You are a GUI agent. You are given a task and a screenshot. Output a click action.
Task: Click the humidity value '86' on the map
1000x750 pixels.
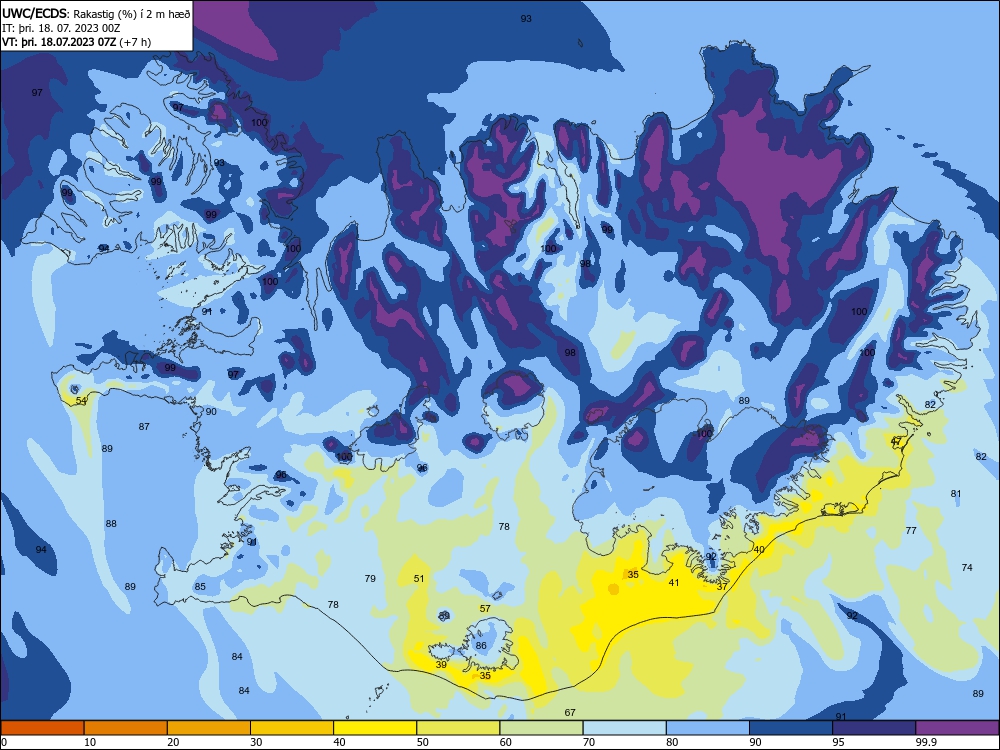click(481, 645)
